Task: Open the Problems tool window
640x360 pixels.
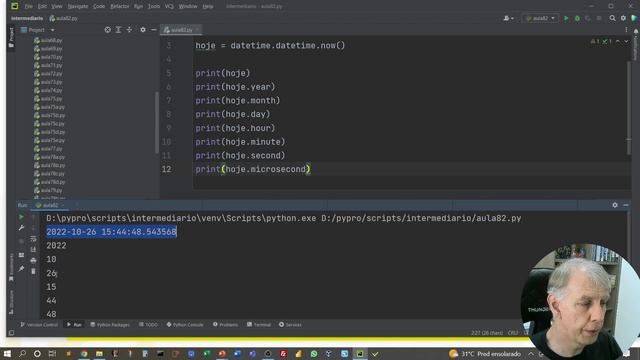Action: 225,325
